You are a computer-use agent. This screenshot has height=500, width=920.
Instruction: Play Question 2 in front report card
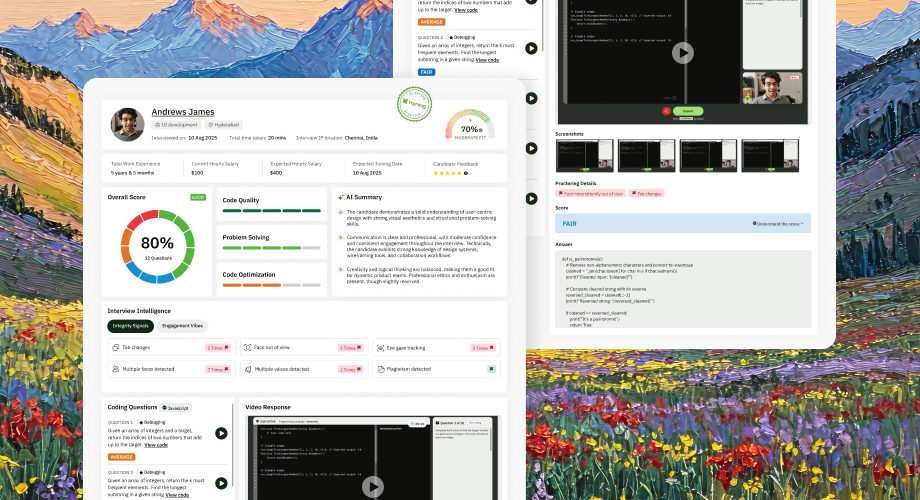point(221,483)
